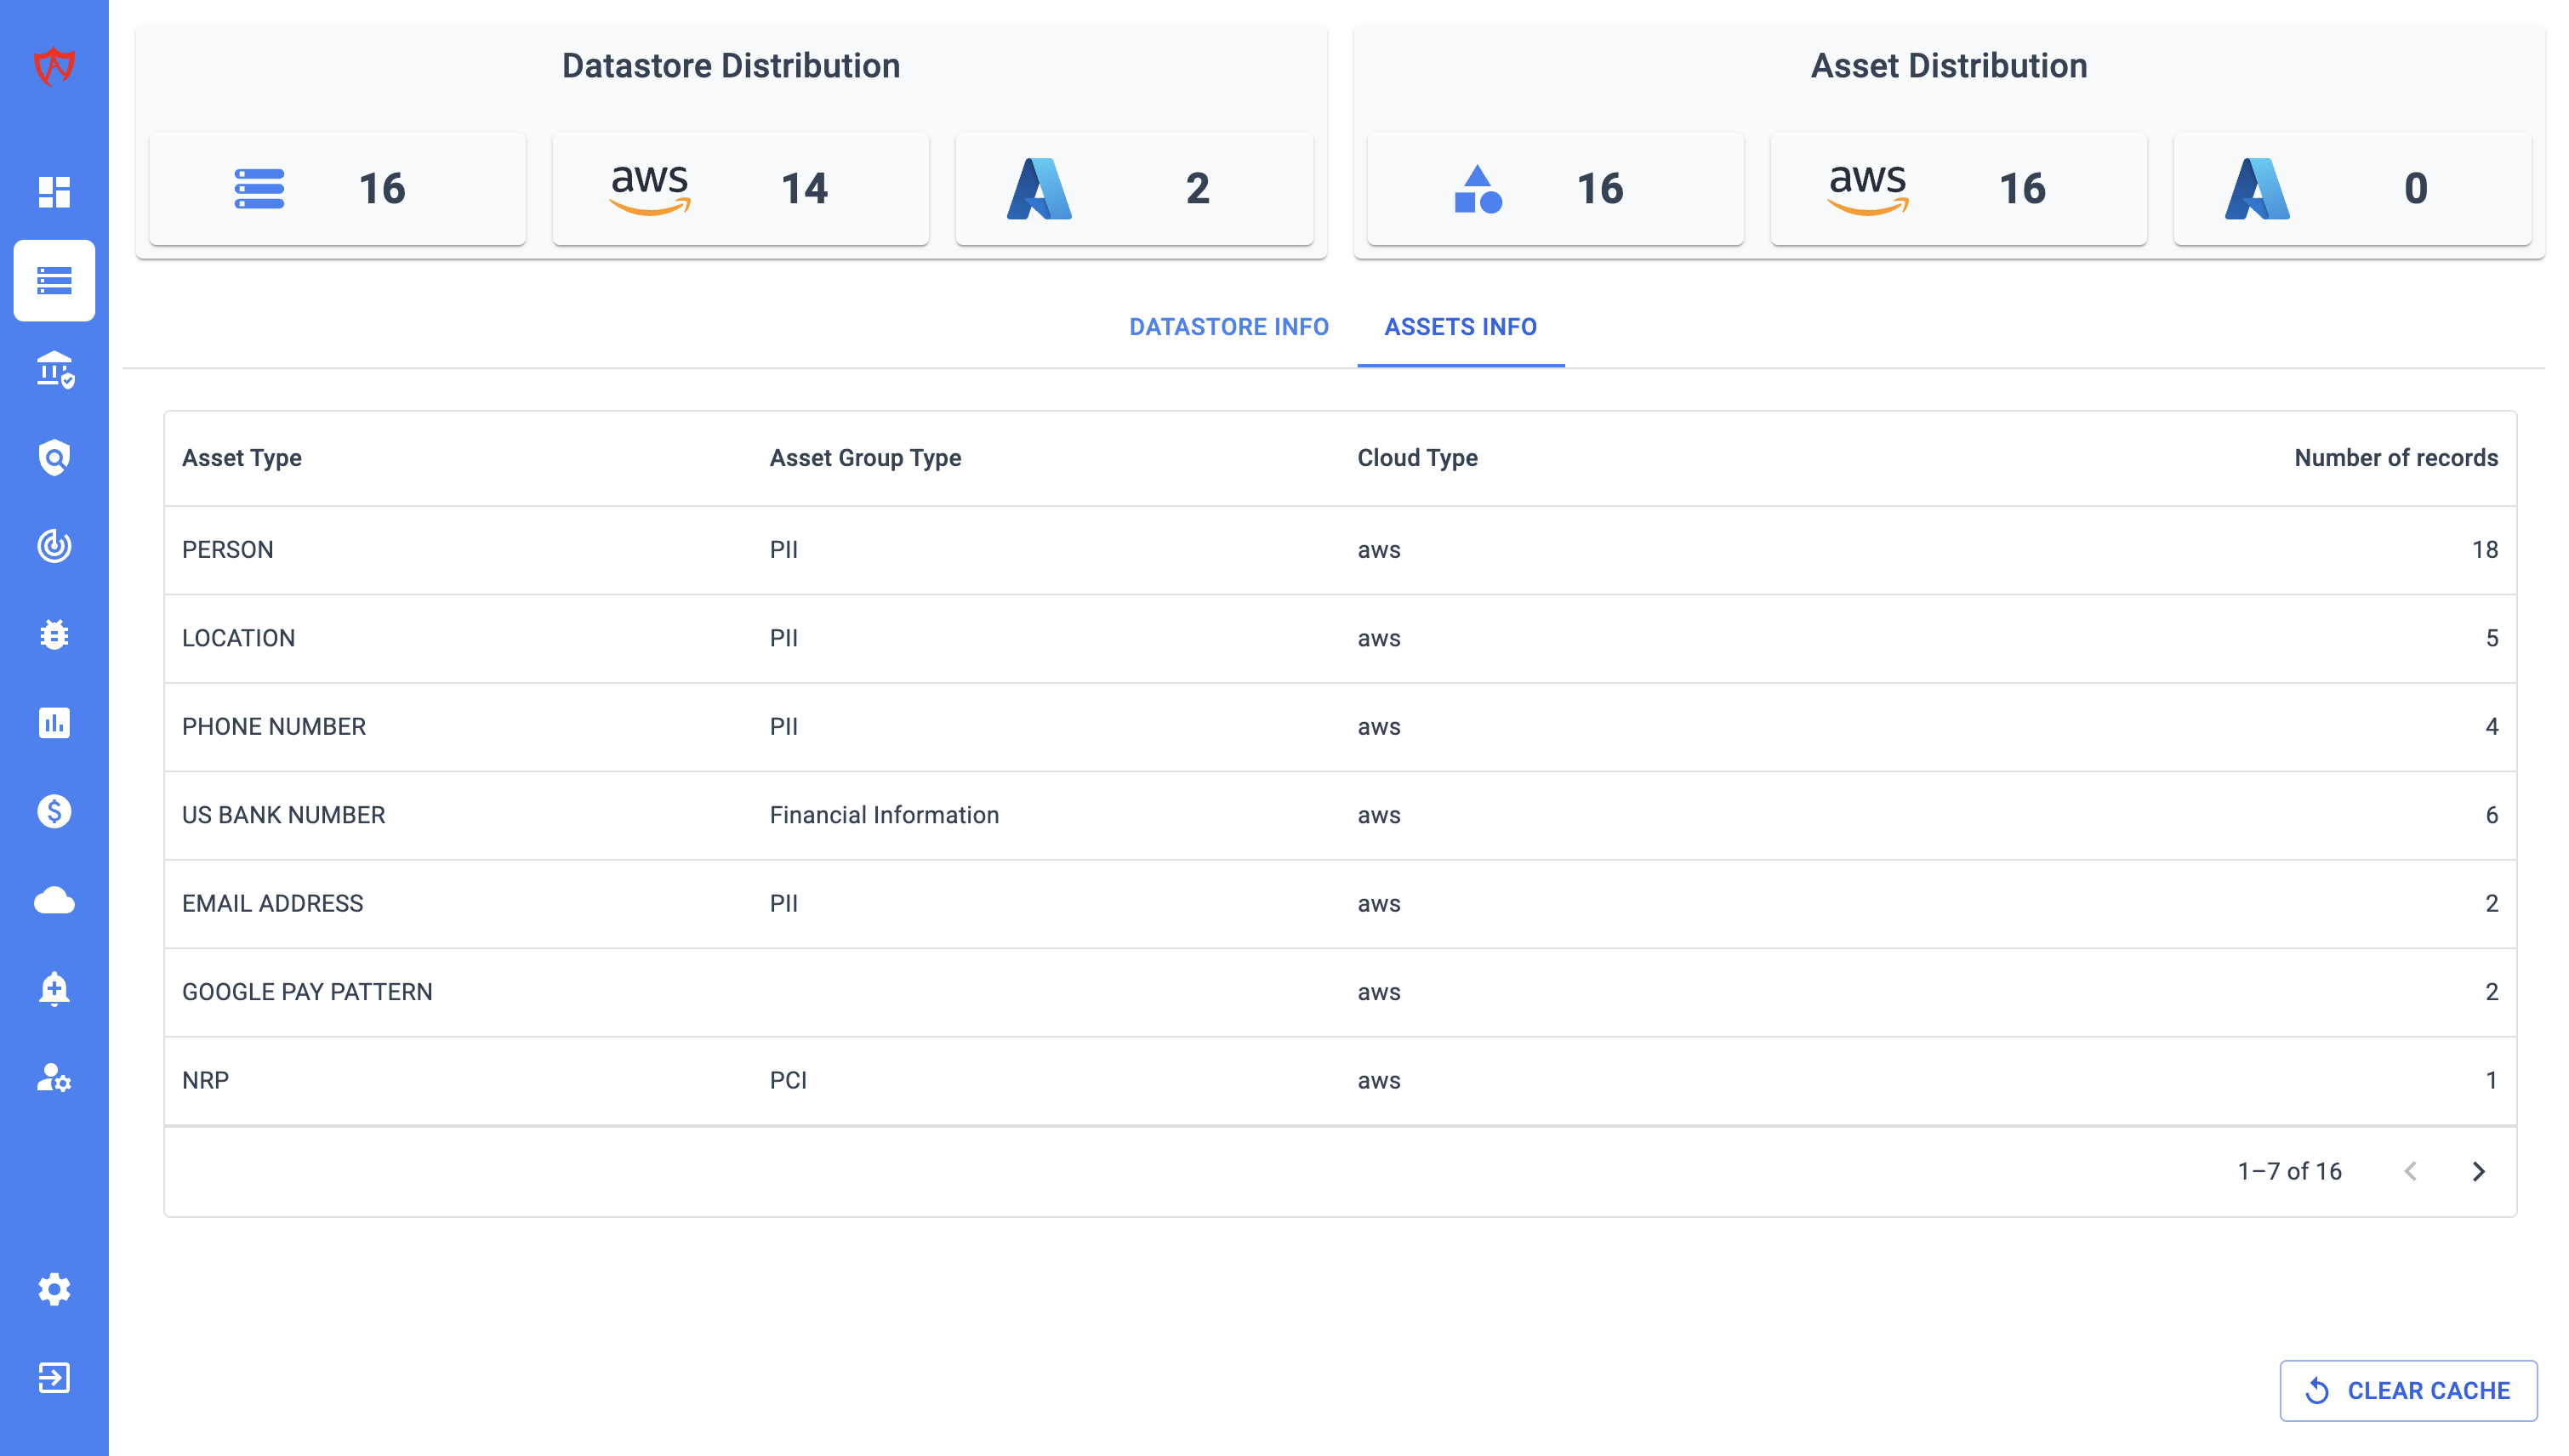Click the Clear Cache button
The image size is (2569, 1456).
(2407, 1390)
